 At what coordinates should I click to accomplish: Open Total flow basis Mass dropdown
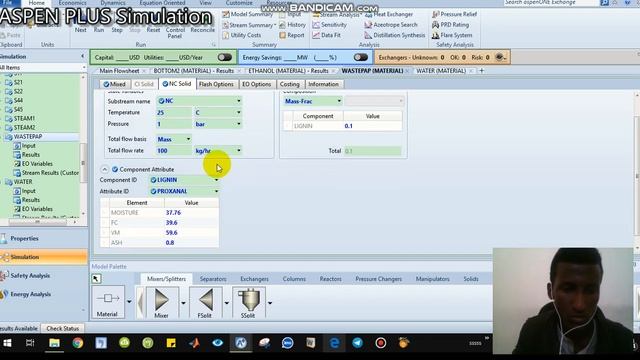pos(188,139)
